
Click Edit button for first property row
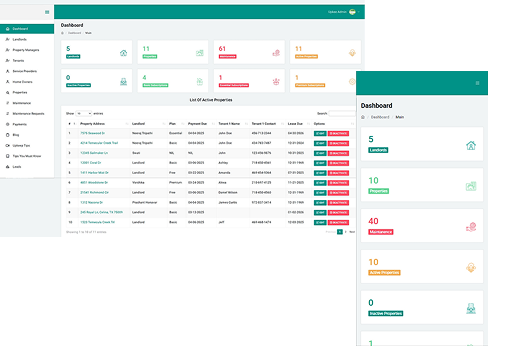(320, 133)
